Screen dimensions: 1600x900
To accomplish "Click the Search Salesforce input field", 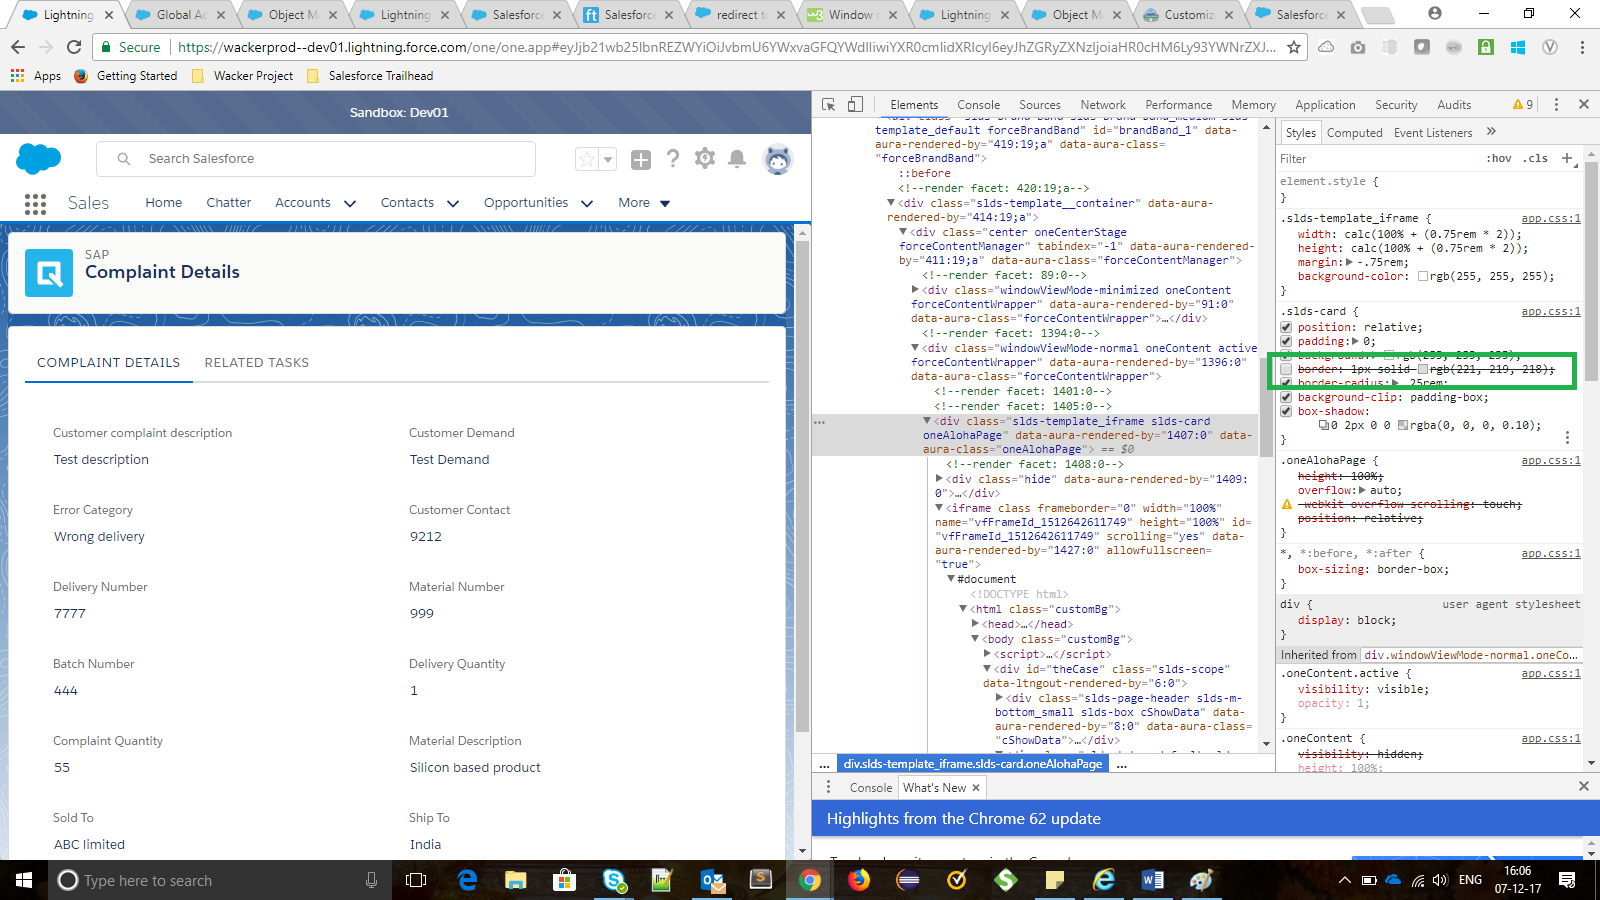I will [330, 159].
